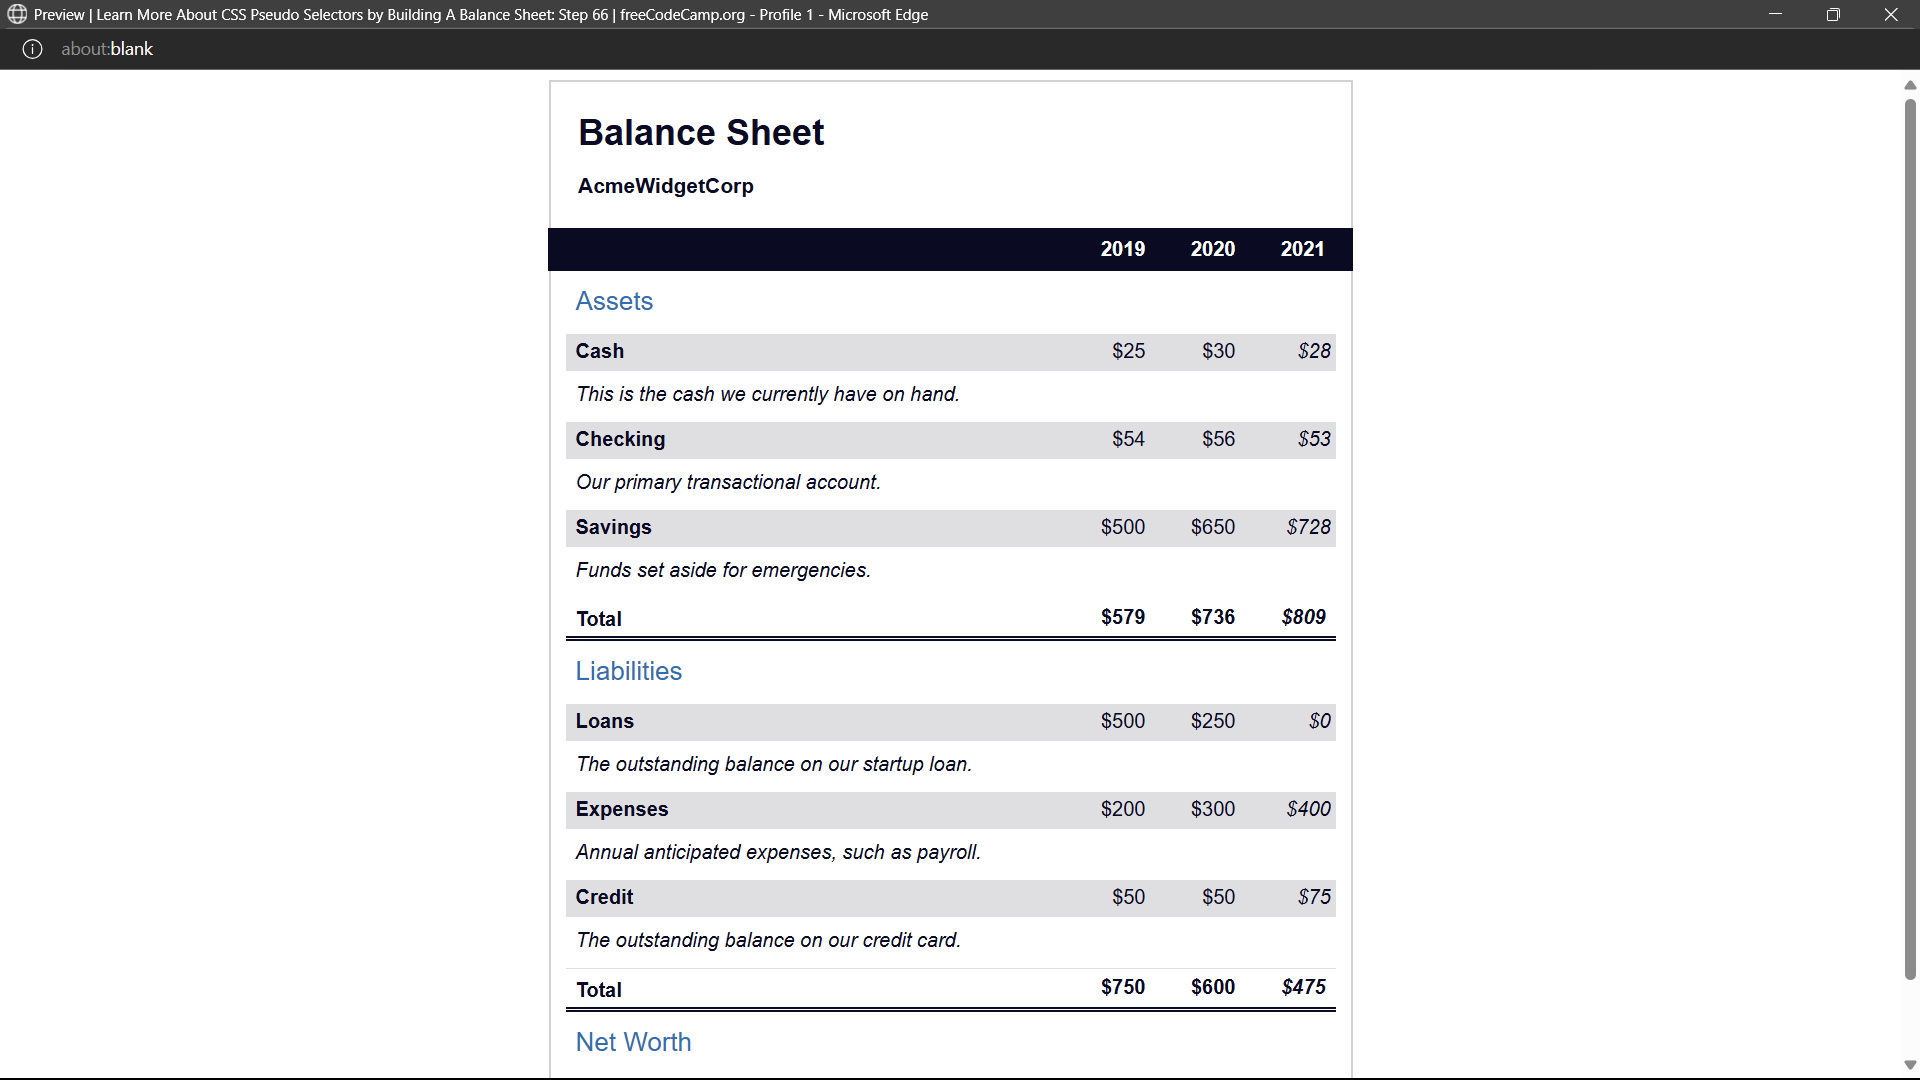Click the Expenses row label

pyautogui.click(x=622, y=809)
